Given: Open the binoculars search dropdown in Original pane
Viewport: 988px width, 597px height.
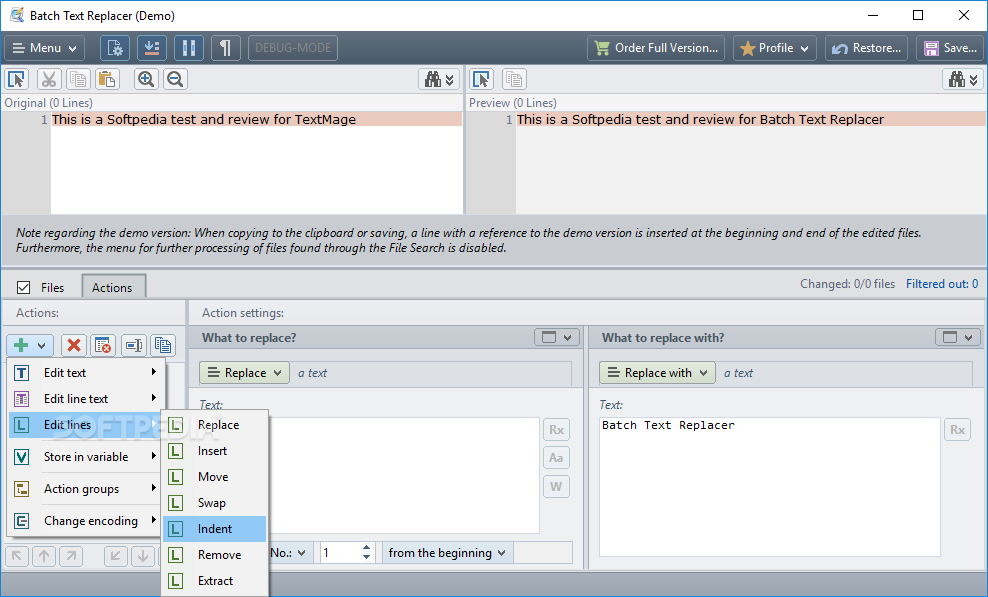Looking at the screenshot, I should [x=439, y=79].
